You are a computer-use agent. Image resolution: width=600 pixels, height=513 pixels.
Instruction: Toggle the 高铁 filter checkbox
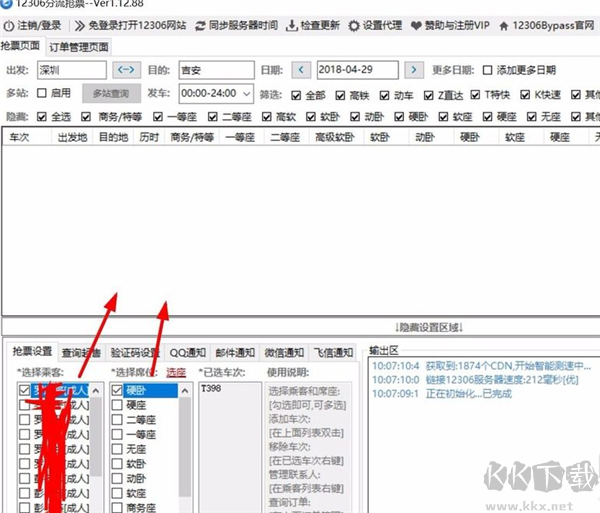[x=340, y=95]
